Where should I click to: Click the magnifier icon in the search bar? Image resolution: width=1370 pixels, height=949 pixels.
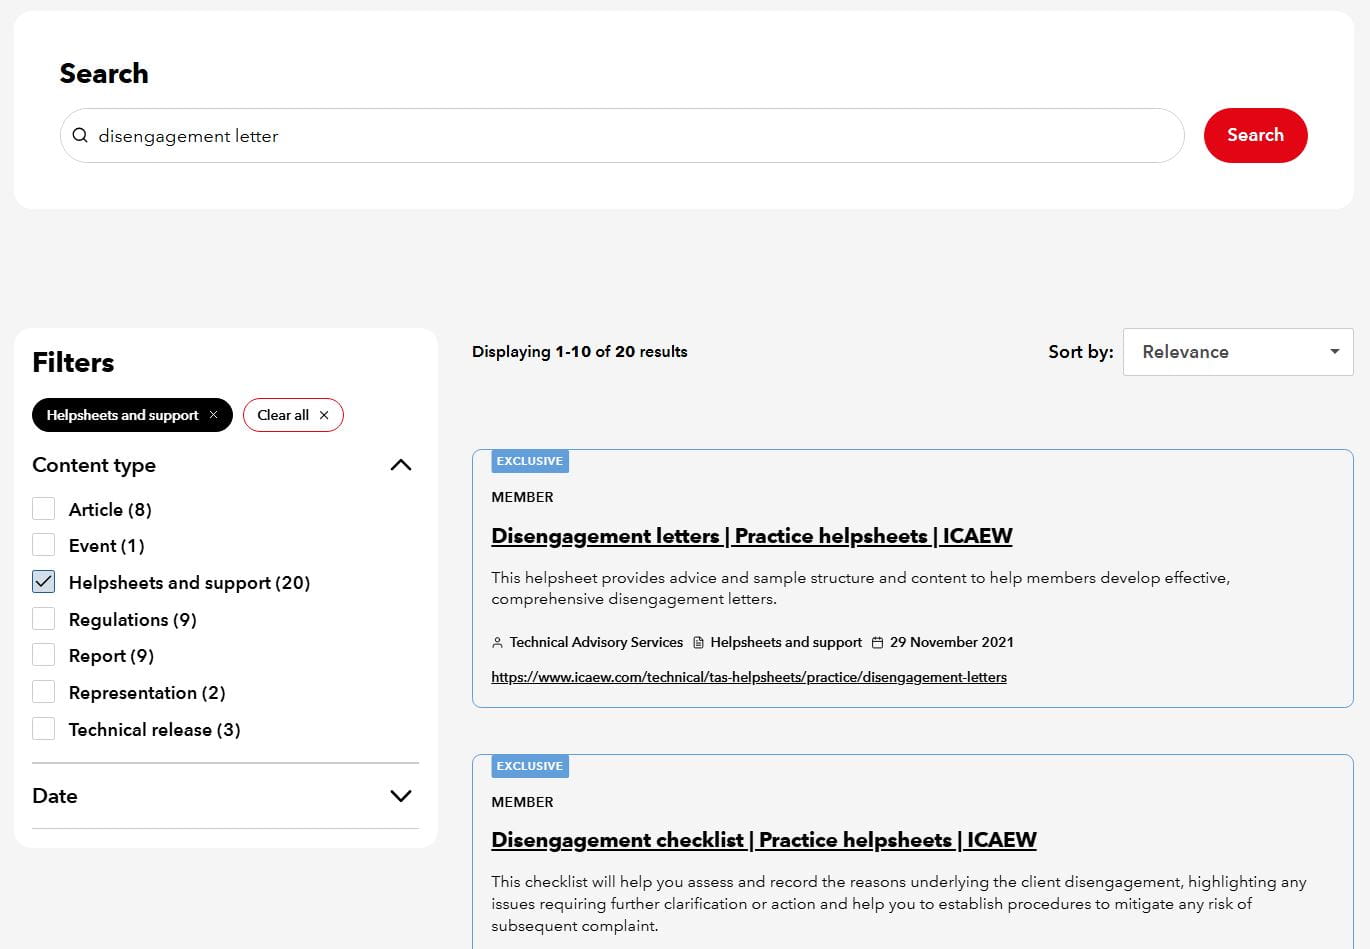[x=80, y=135]
